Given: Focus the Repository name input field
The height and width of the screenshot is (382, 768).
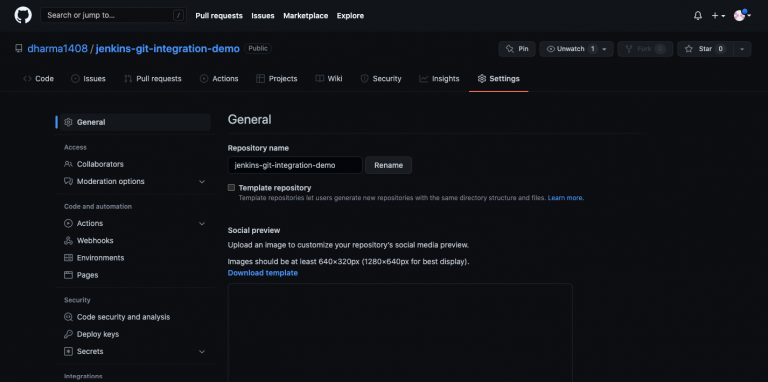Looking at the screenshot, I should pos(295,165).
